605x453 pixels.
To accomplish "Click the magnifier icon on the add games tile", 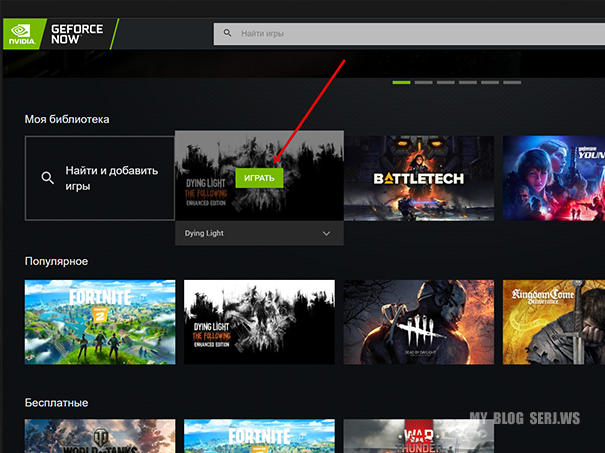I will point(47,178).
